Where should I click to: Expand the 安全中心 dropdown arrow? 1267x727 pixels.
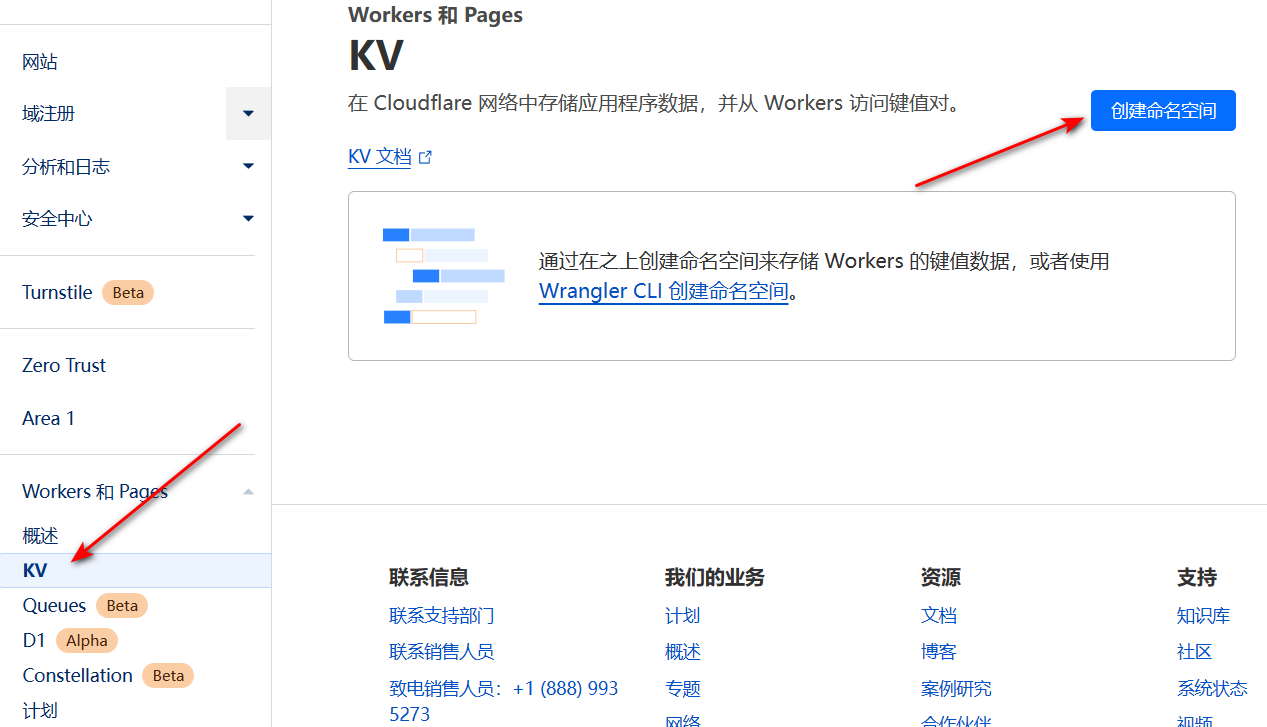(248, 218)
